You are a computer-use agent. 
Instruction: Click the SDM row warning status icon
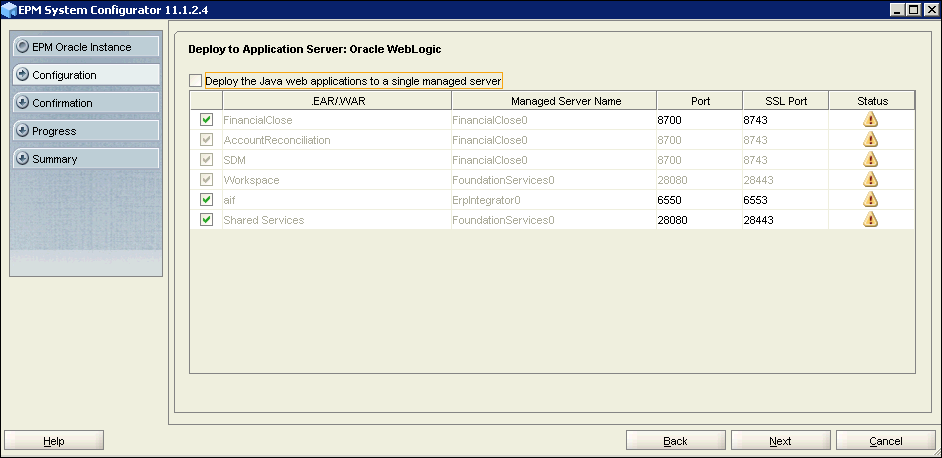[870, 159]
